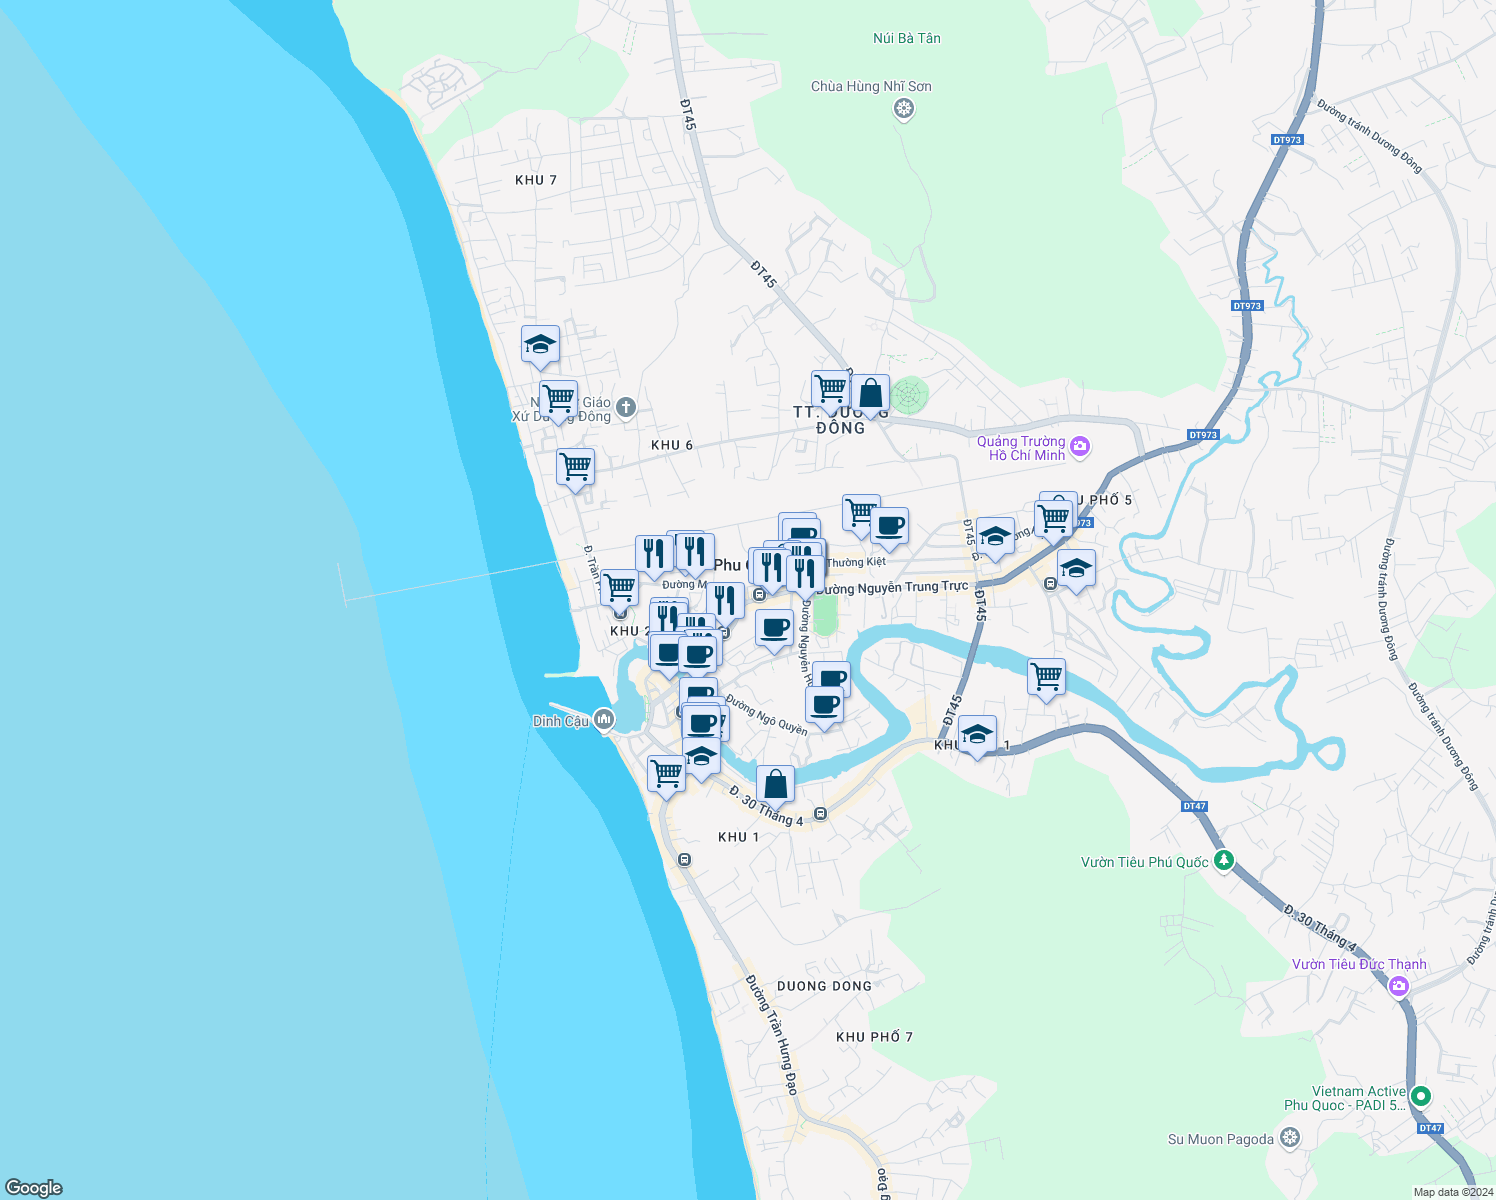Image resolution: width=1496 pixels, height=1200 pixels.
Task: Click the supermarket cart icon in Khu 6
Action: tap(575, 466)
